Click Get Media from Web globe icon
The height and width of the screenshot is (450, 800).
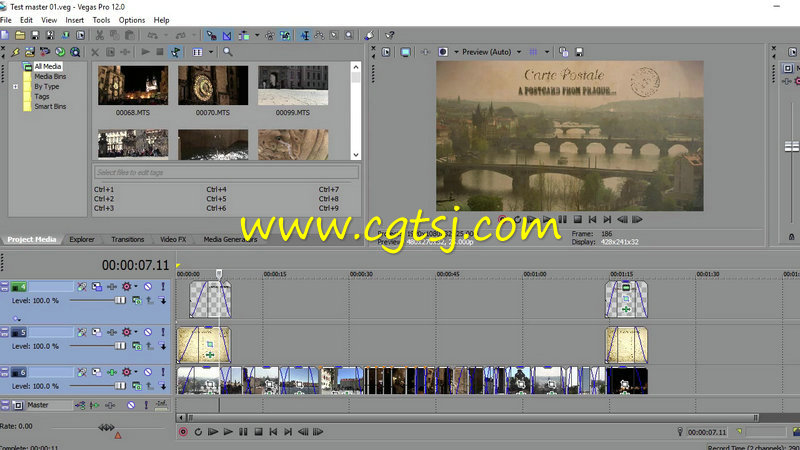coord(60,52)
